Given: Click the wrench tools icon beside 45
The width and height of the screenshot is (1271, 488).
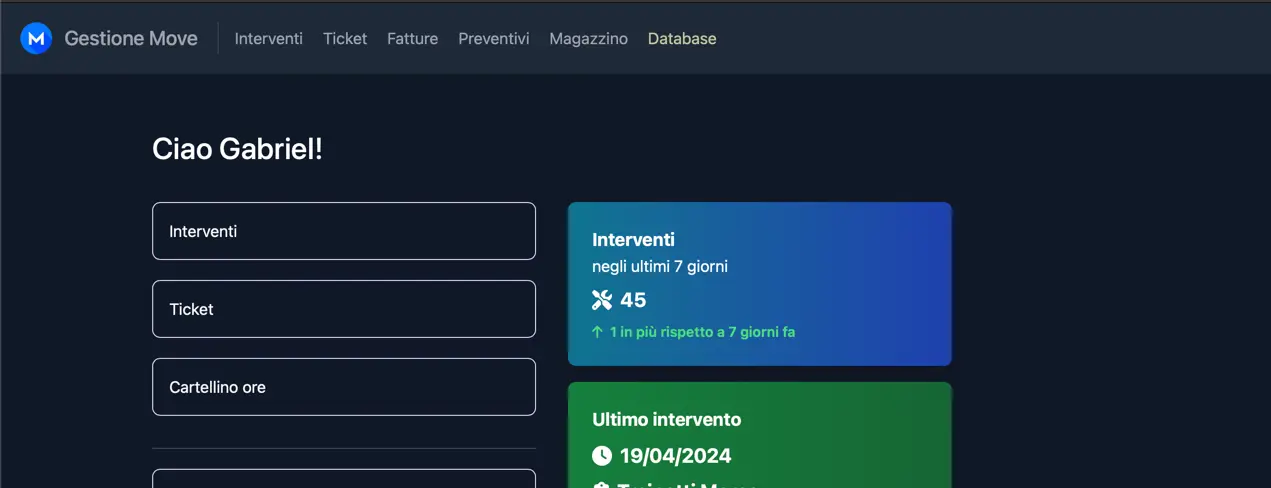Looking at the screenshot, I should coord(602,300).
